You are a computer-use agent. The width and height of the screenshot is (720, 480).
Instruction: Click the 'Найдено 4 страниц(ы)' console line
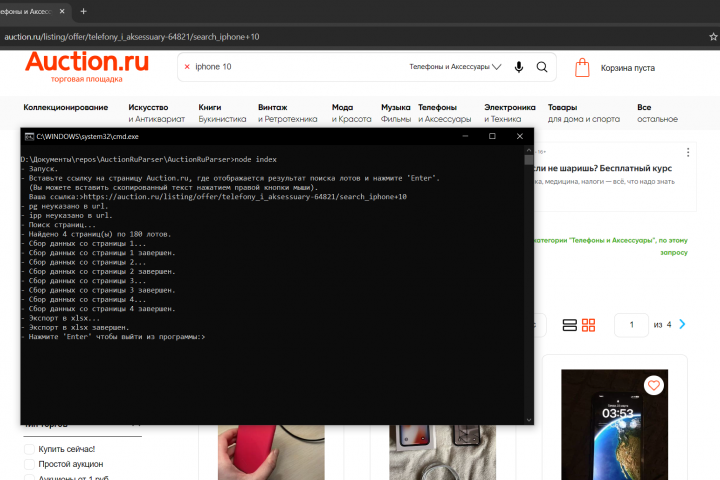click(x=100, y=234)
